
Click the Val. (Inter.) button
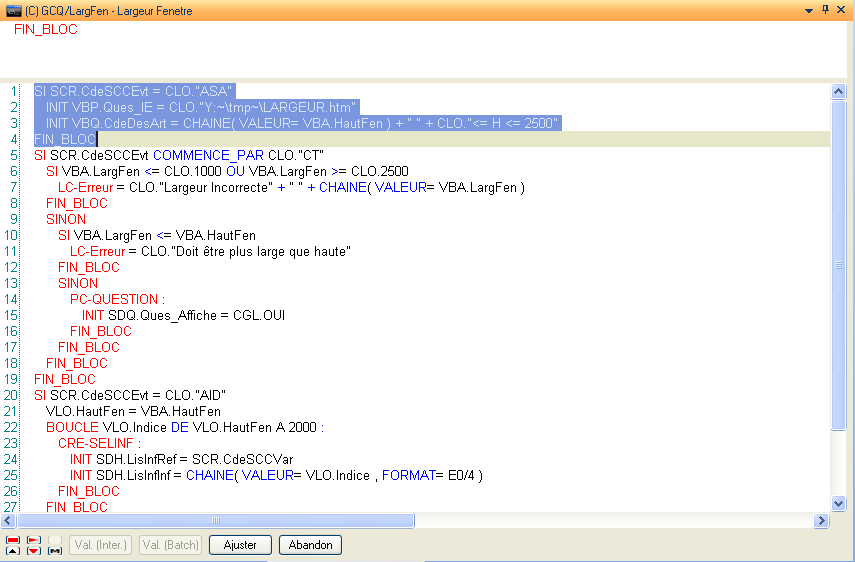point(101,545)
